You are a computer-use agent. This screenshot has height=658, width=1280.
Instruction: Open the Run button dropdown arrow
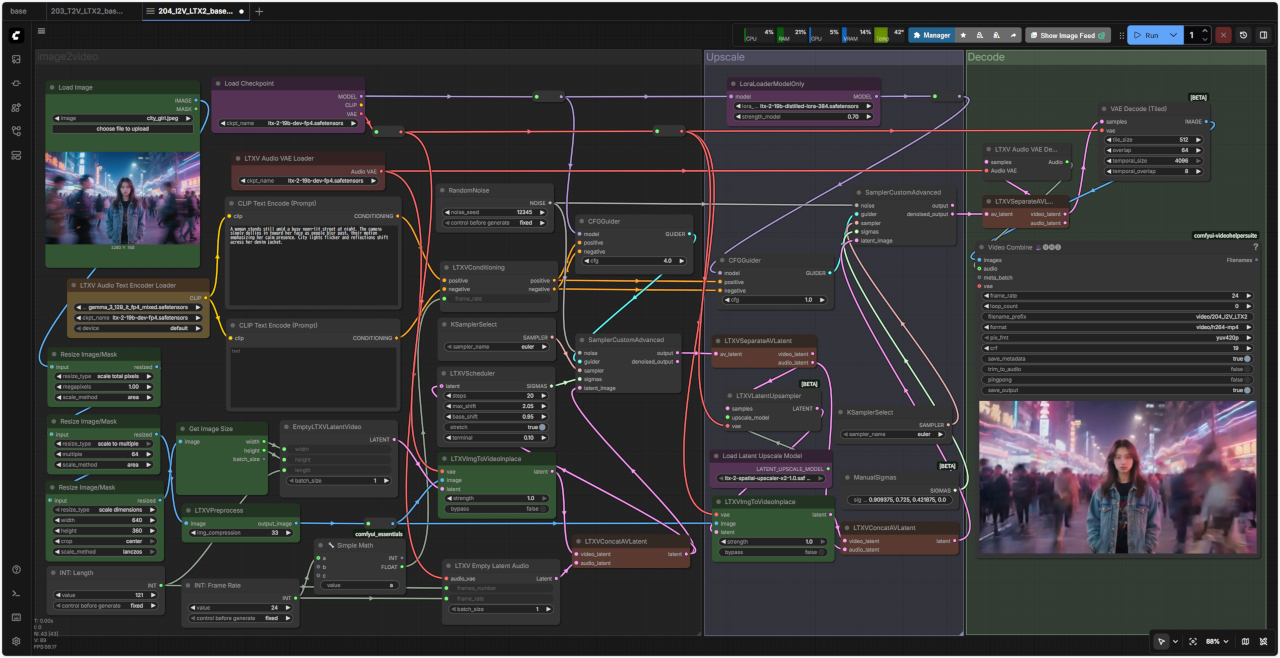1175,35
